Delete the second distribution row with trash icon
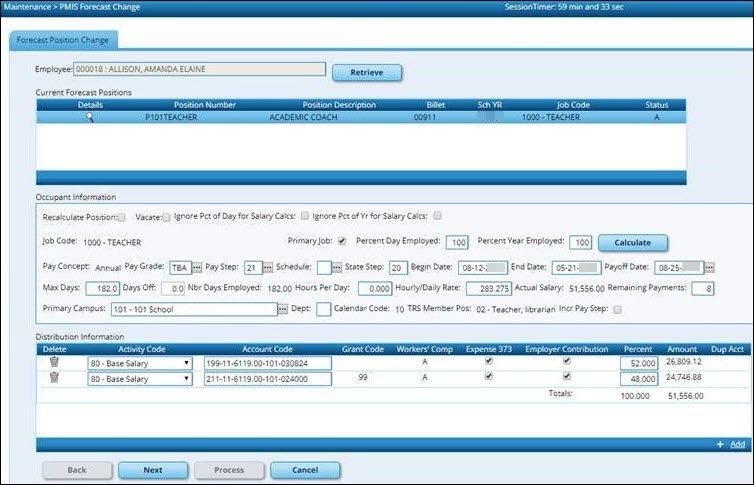 click(x=54, y=379)
